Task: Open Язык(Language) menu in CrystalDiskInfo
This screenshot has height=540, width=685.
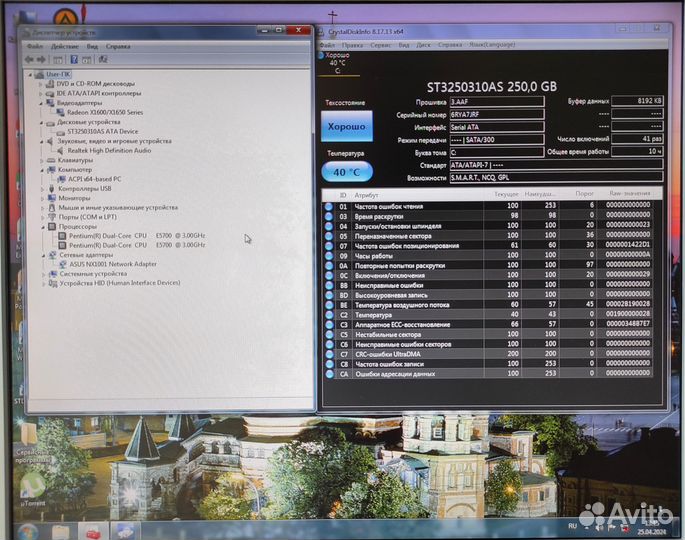Action: [492, 45]
